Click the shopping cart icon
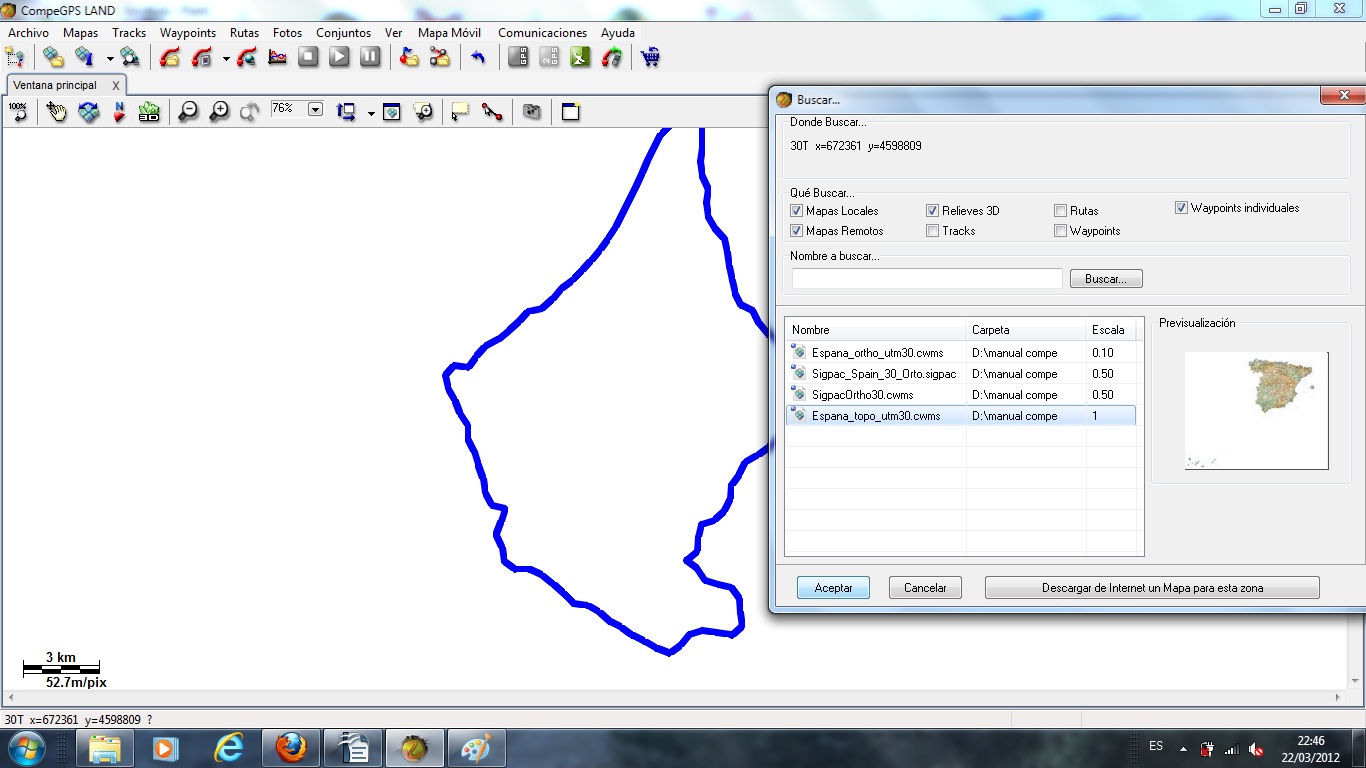This screenshot has width=1366, height=768. coord(651,57)
